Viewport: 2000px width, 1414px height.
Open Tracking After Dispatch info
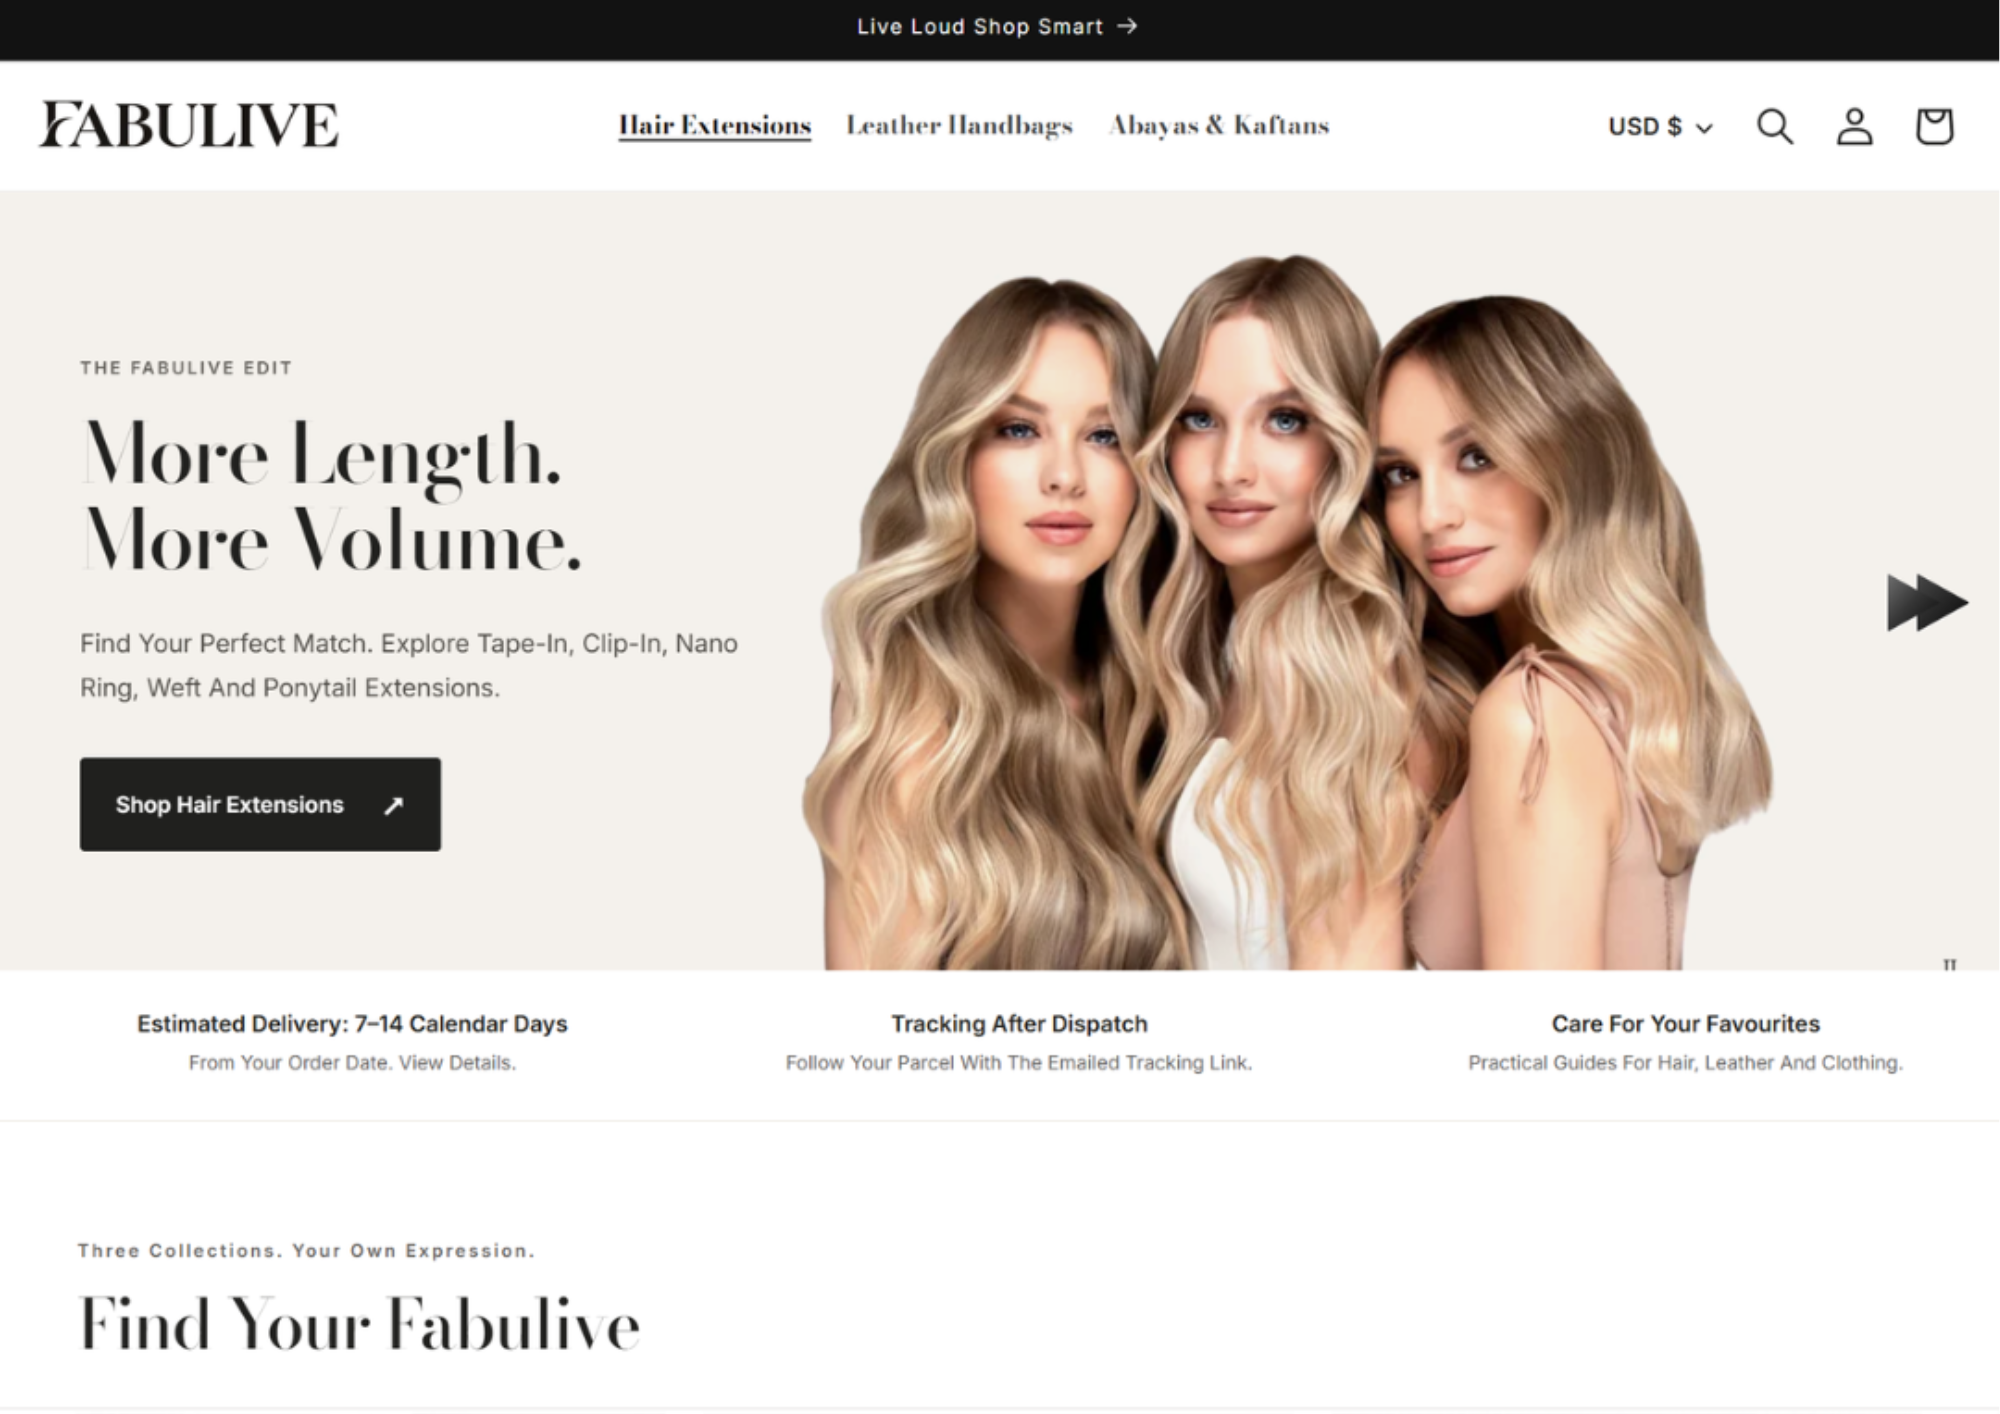[1019, 1024]
